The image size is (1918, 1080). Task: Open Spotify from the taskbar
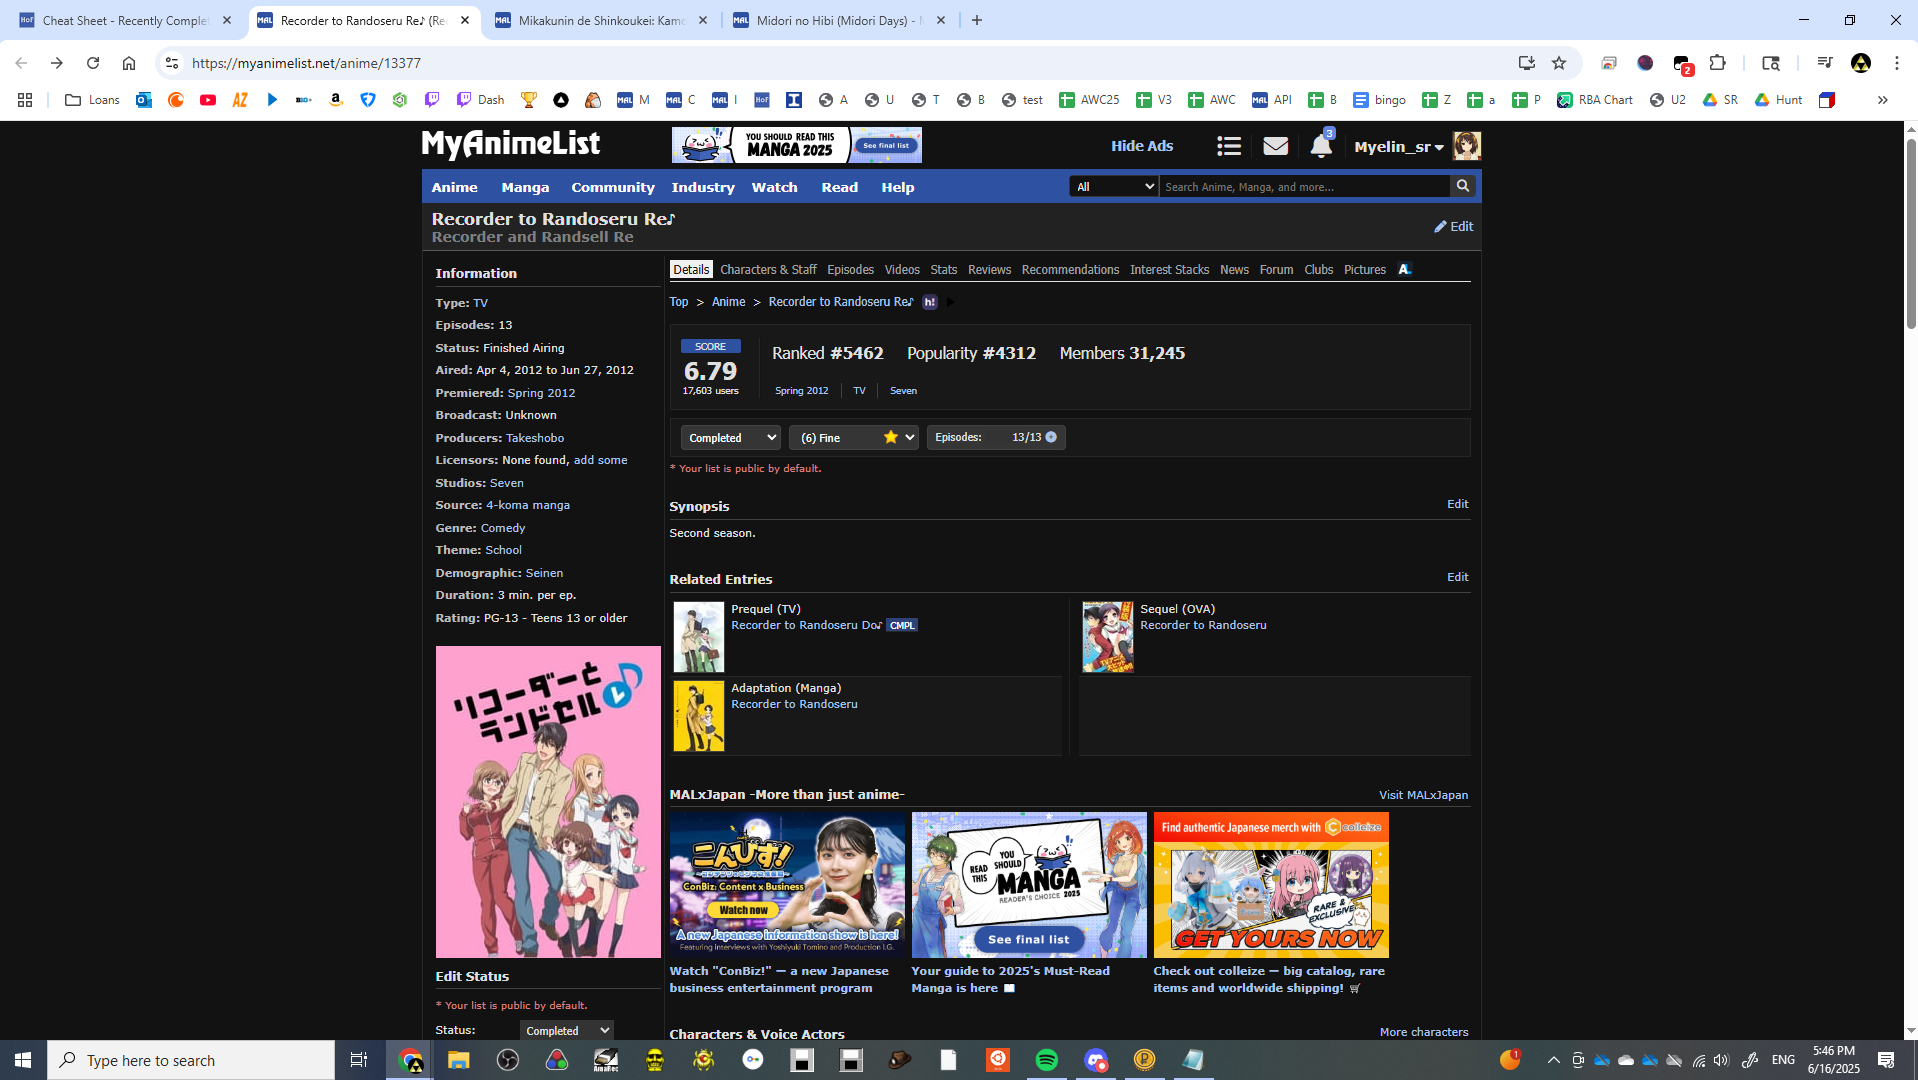(1047, 1060)
